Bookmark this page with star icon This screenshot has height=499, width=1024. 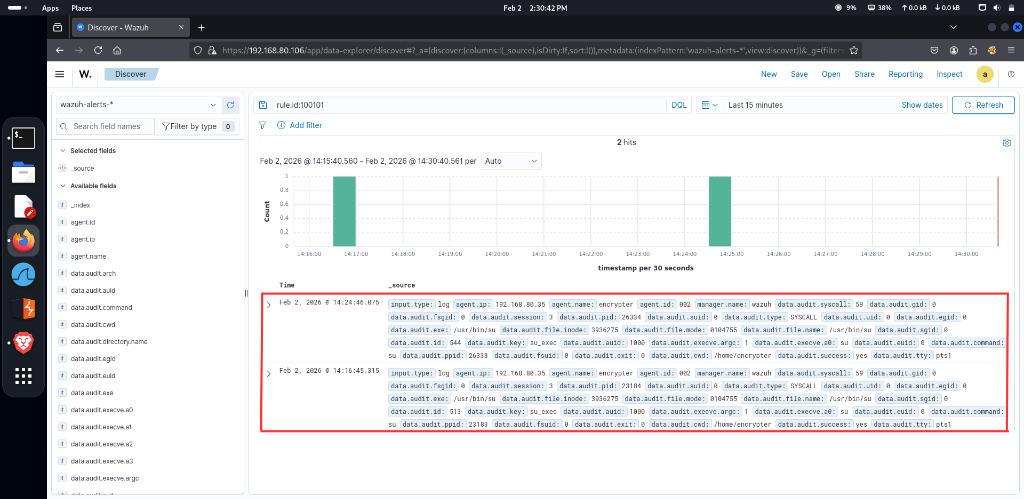coord(854,50)
